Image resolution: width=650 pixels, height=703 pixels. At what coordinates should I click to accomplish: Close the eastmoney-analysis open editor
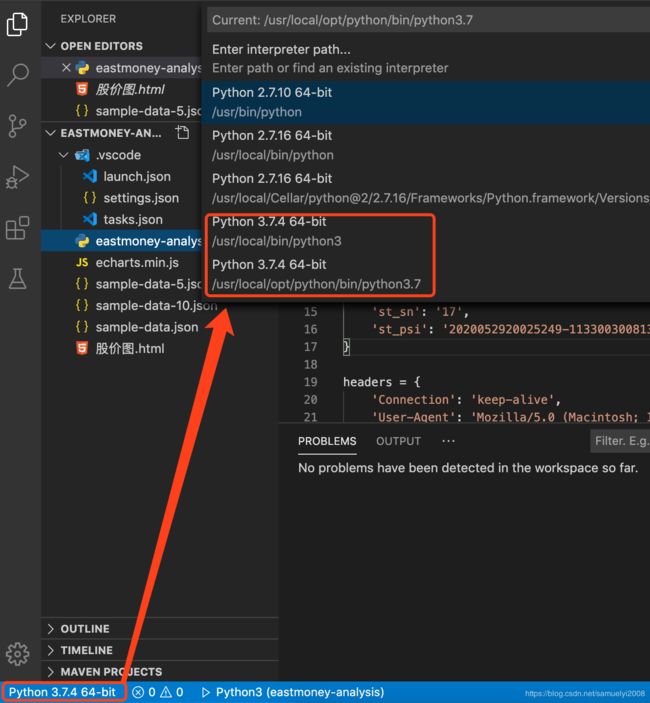[x=66, y=68]
